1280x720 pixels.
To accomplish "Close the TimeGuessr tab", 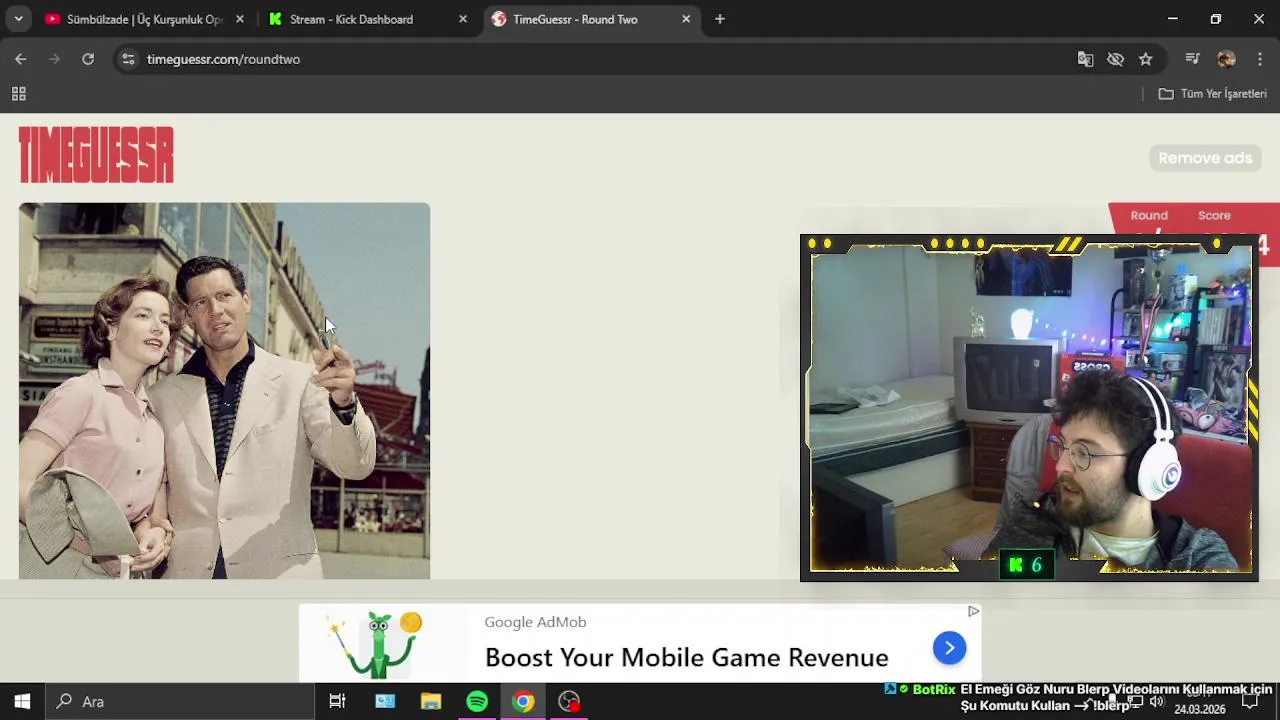I will [686, 19].
